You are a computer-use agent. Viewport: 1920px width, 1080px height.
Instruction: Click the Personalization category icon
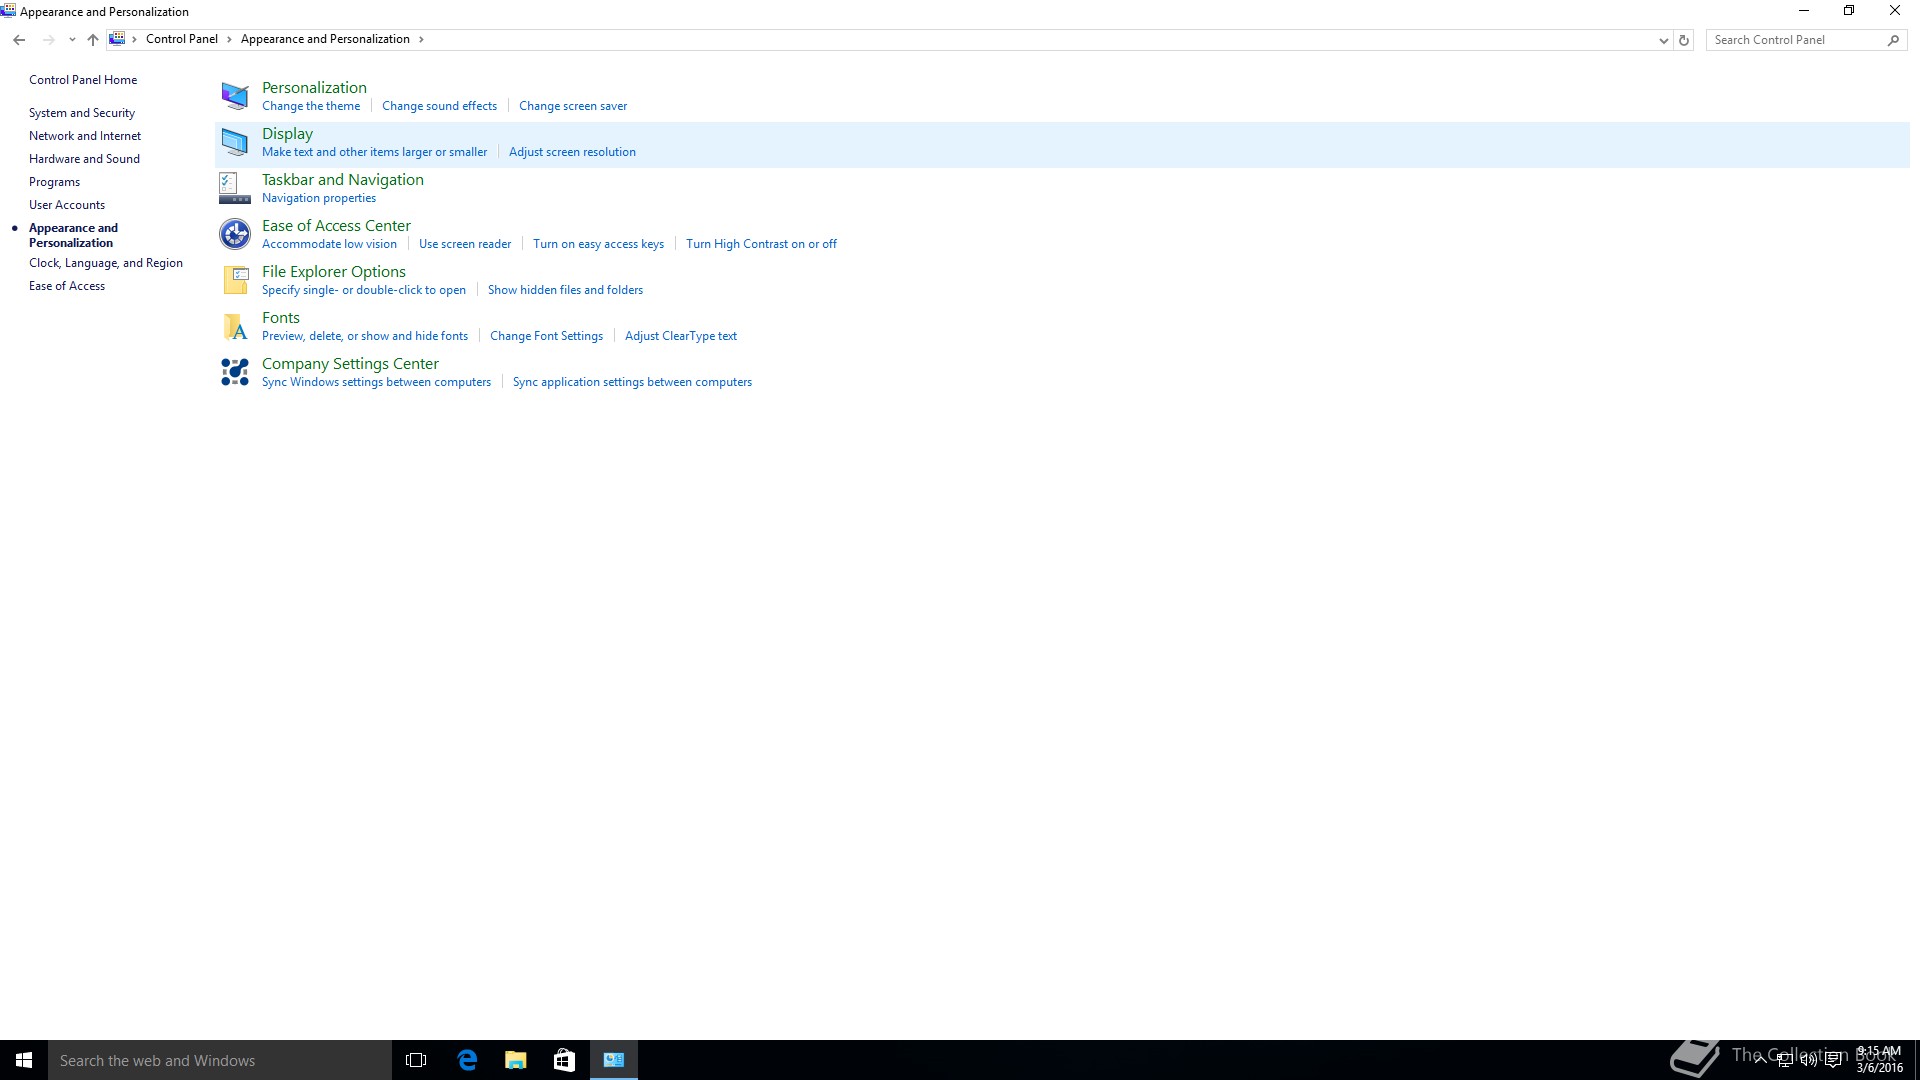(235, 96)
